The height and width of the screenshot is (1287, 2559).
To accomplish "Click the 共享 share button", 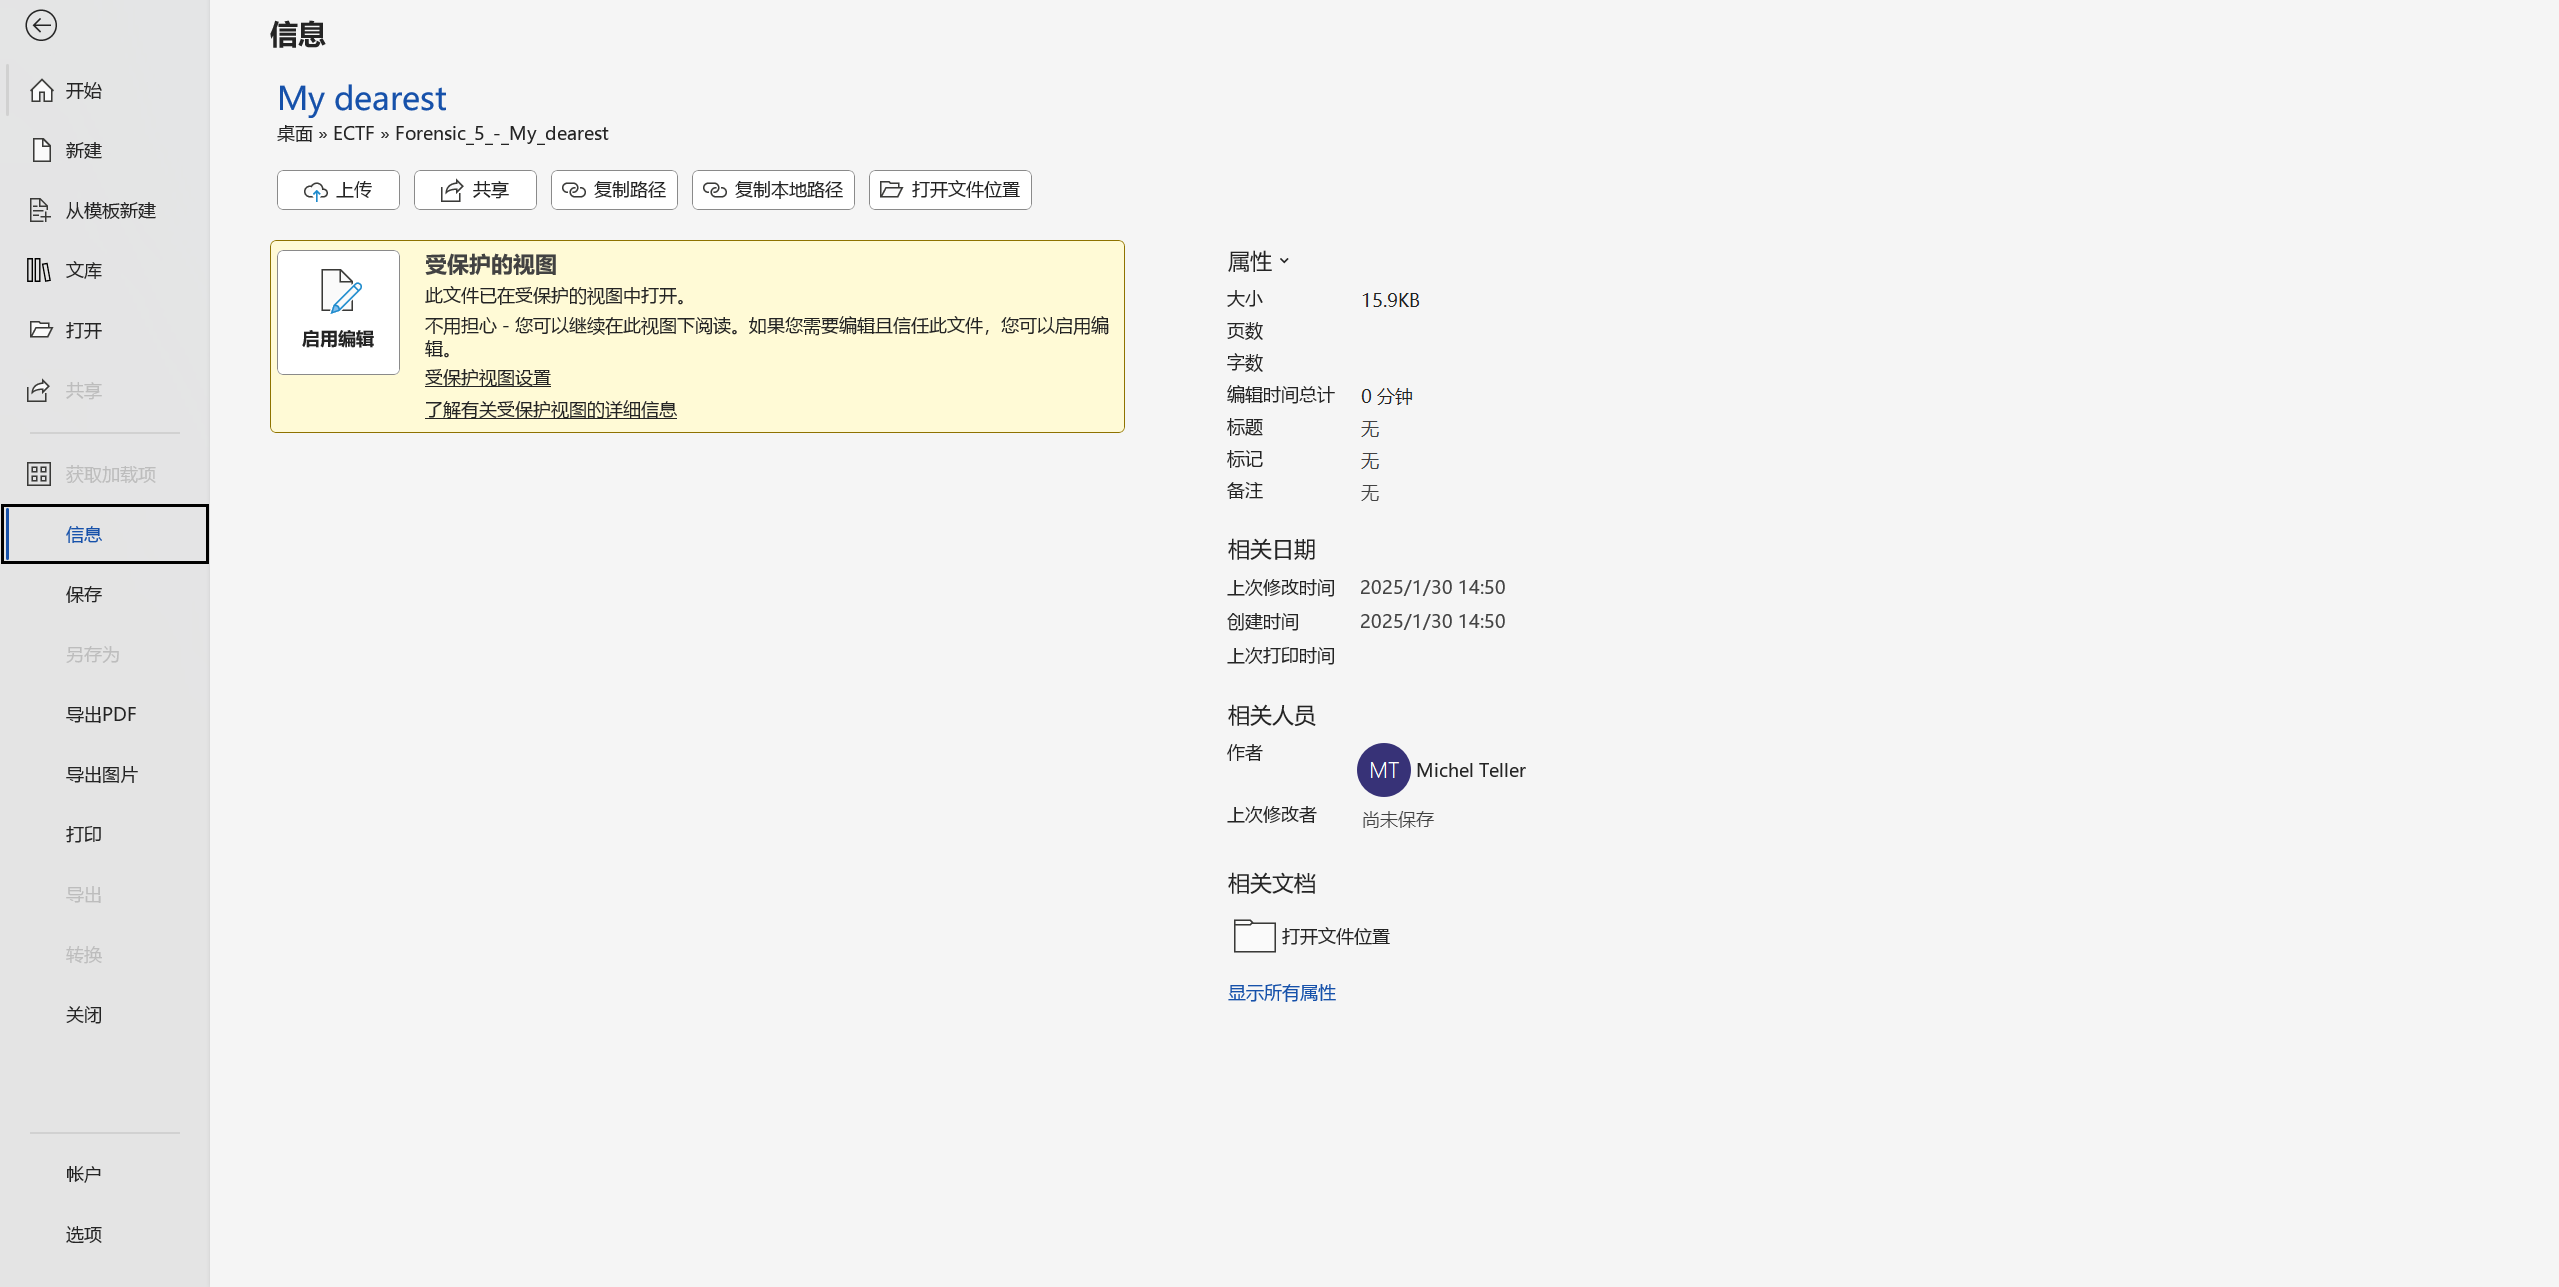I will click(x=475, y=190).
